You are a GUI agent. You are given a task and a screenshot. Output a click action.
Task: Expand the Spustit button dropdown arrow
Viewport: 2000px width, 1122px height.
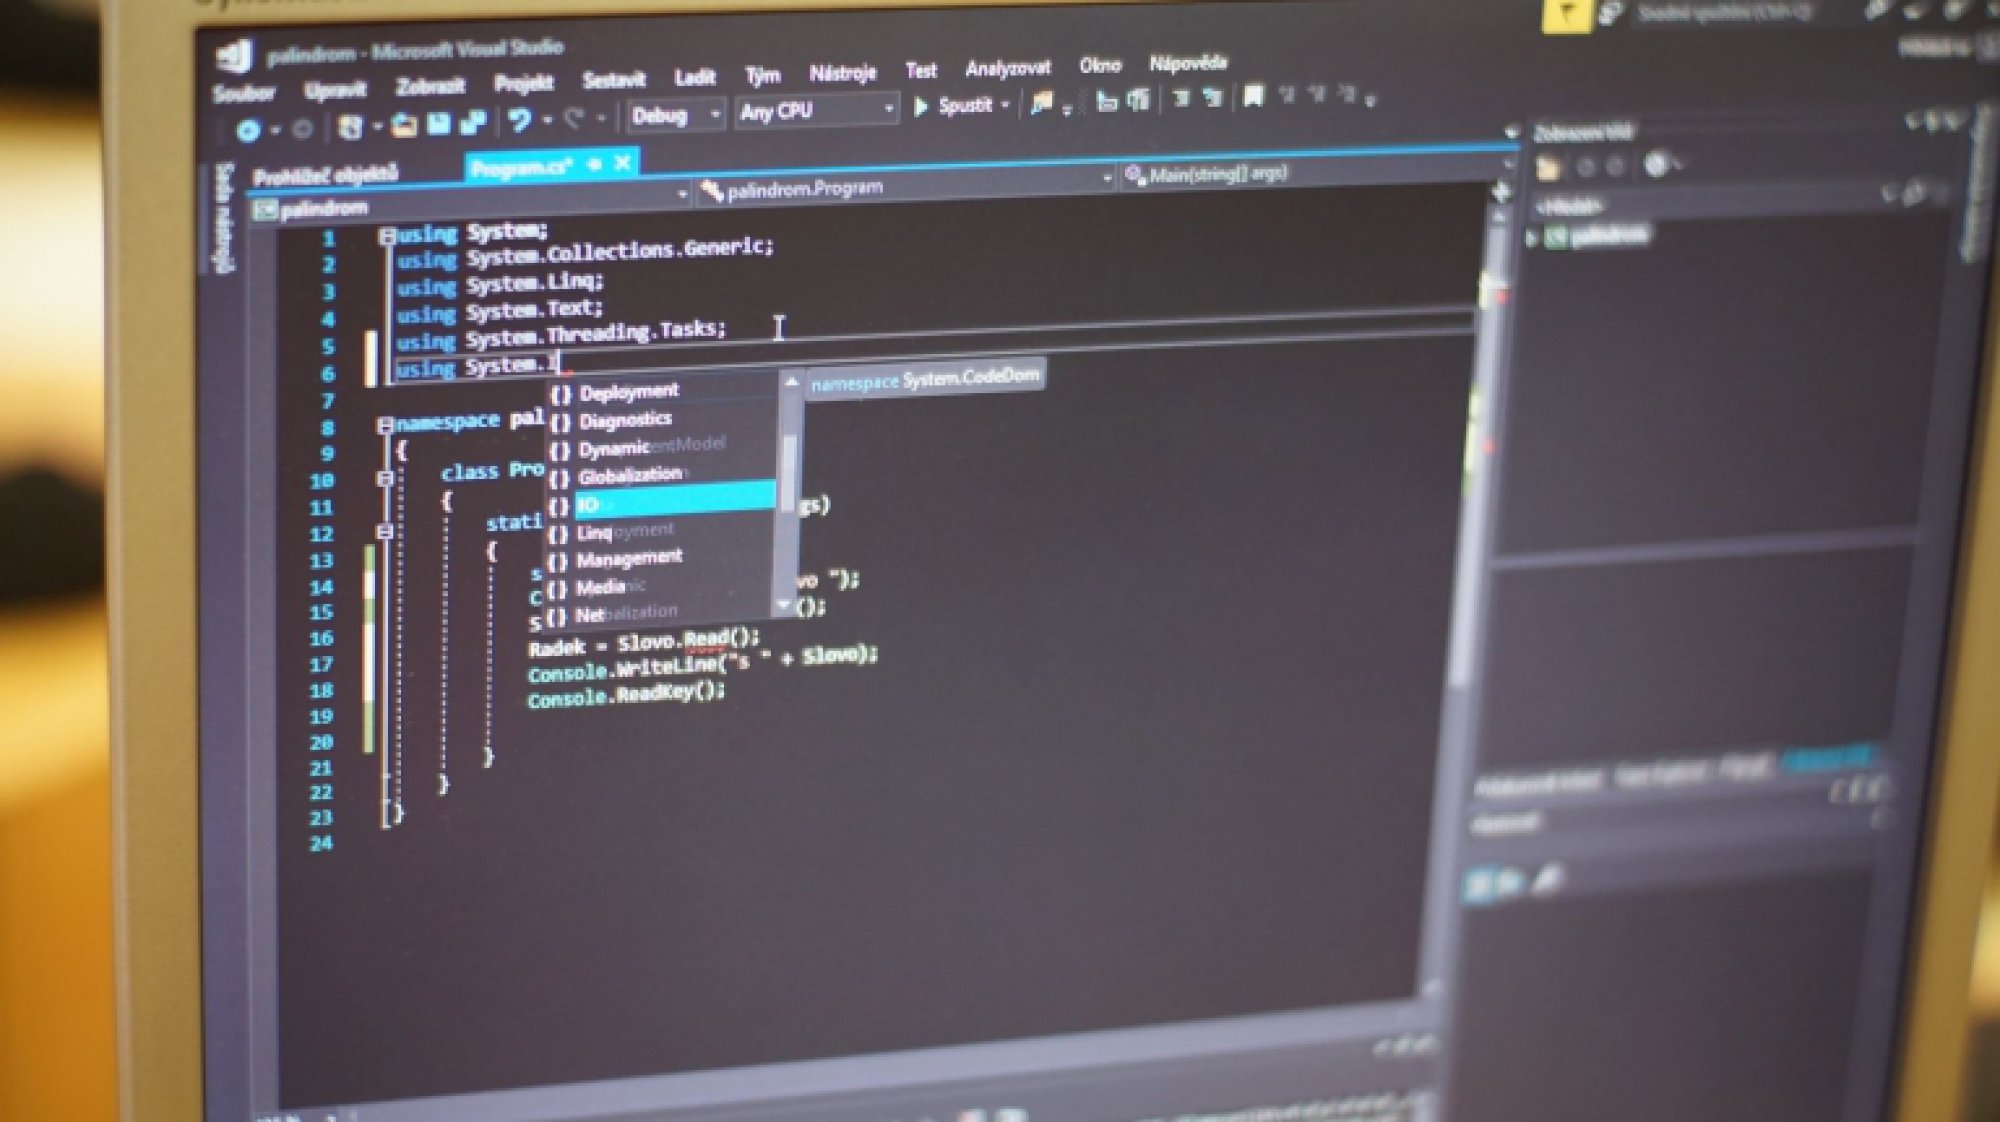(1005, 104)
